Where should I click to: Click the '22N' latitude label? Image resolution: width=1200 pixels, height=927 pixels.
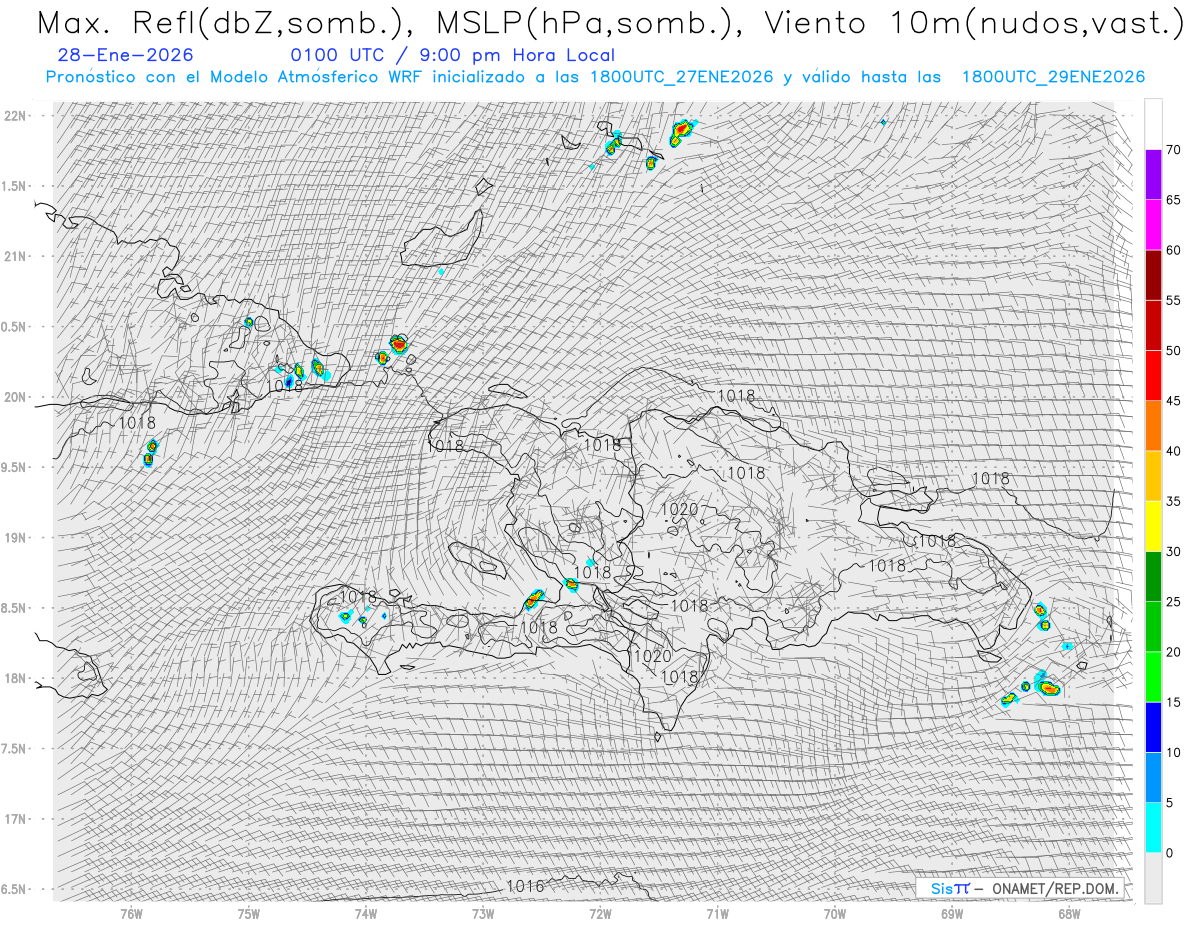coord(15,116)
